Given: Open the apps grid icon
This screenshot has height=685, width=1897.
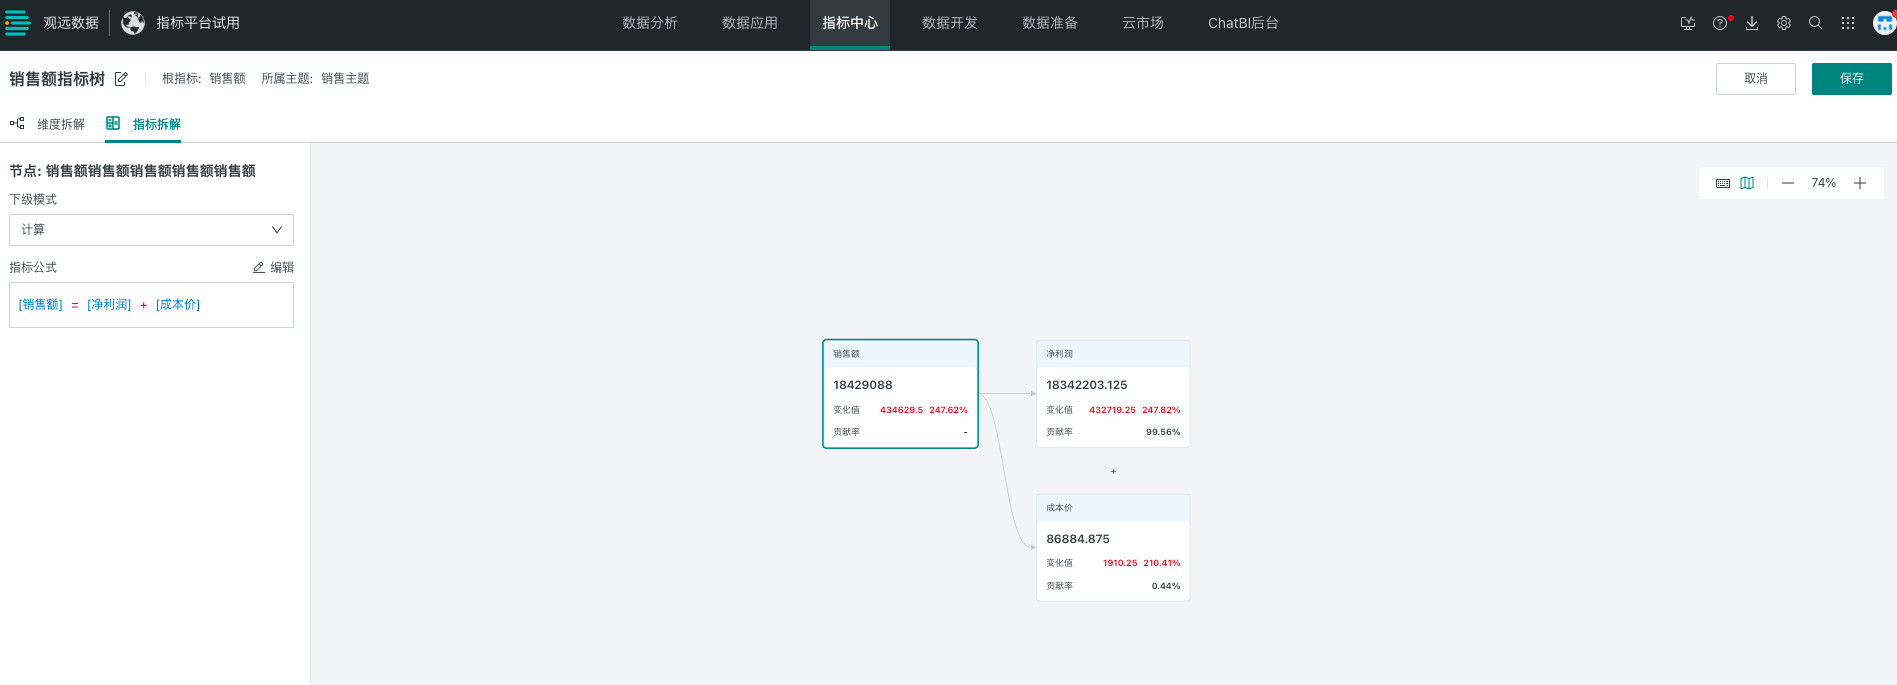Looking at the screenshot, I should point(1848,23).
